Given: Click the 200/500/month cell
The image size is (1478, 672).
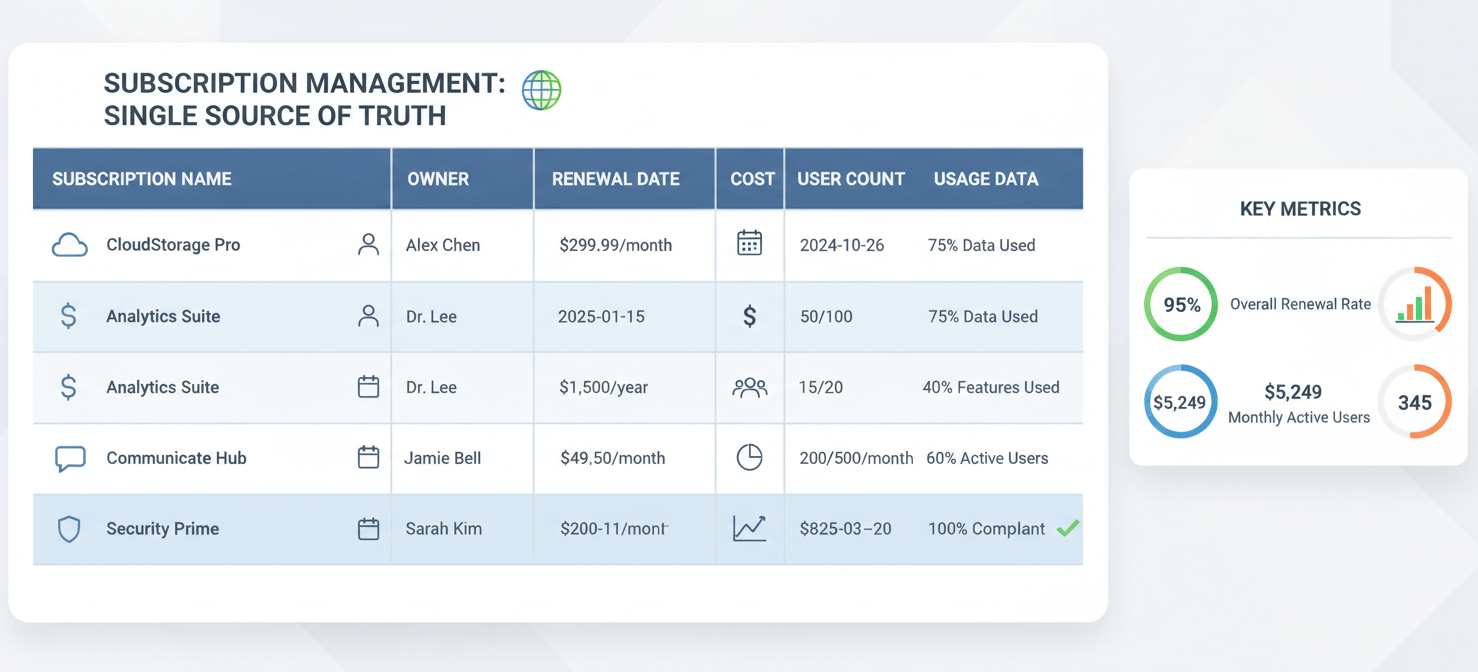Looking at the screenshot, I should point(857,458).
